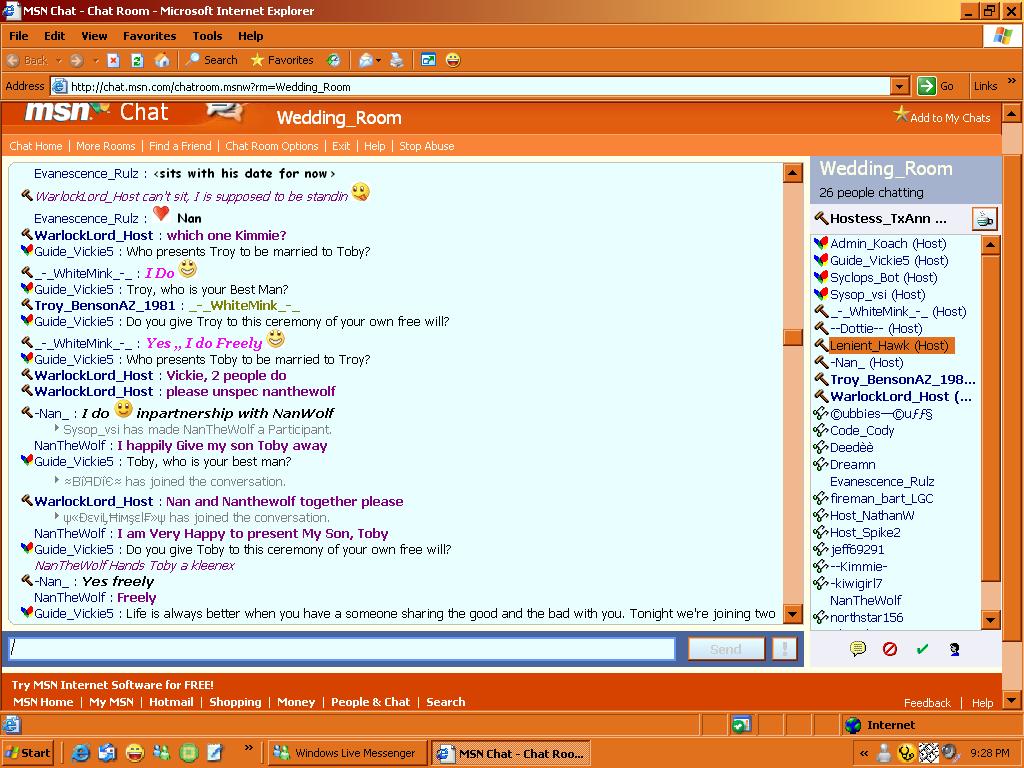Click the chat log scrollbar thumb
Image resolution: width=1024 pixels, height=768 pixels.
coord(792,337)
